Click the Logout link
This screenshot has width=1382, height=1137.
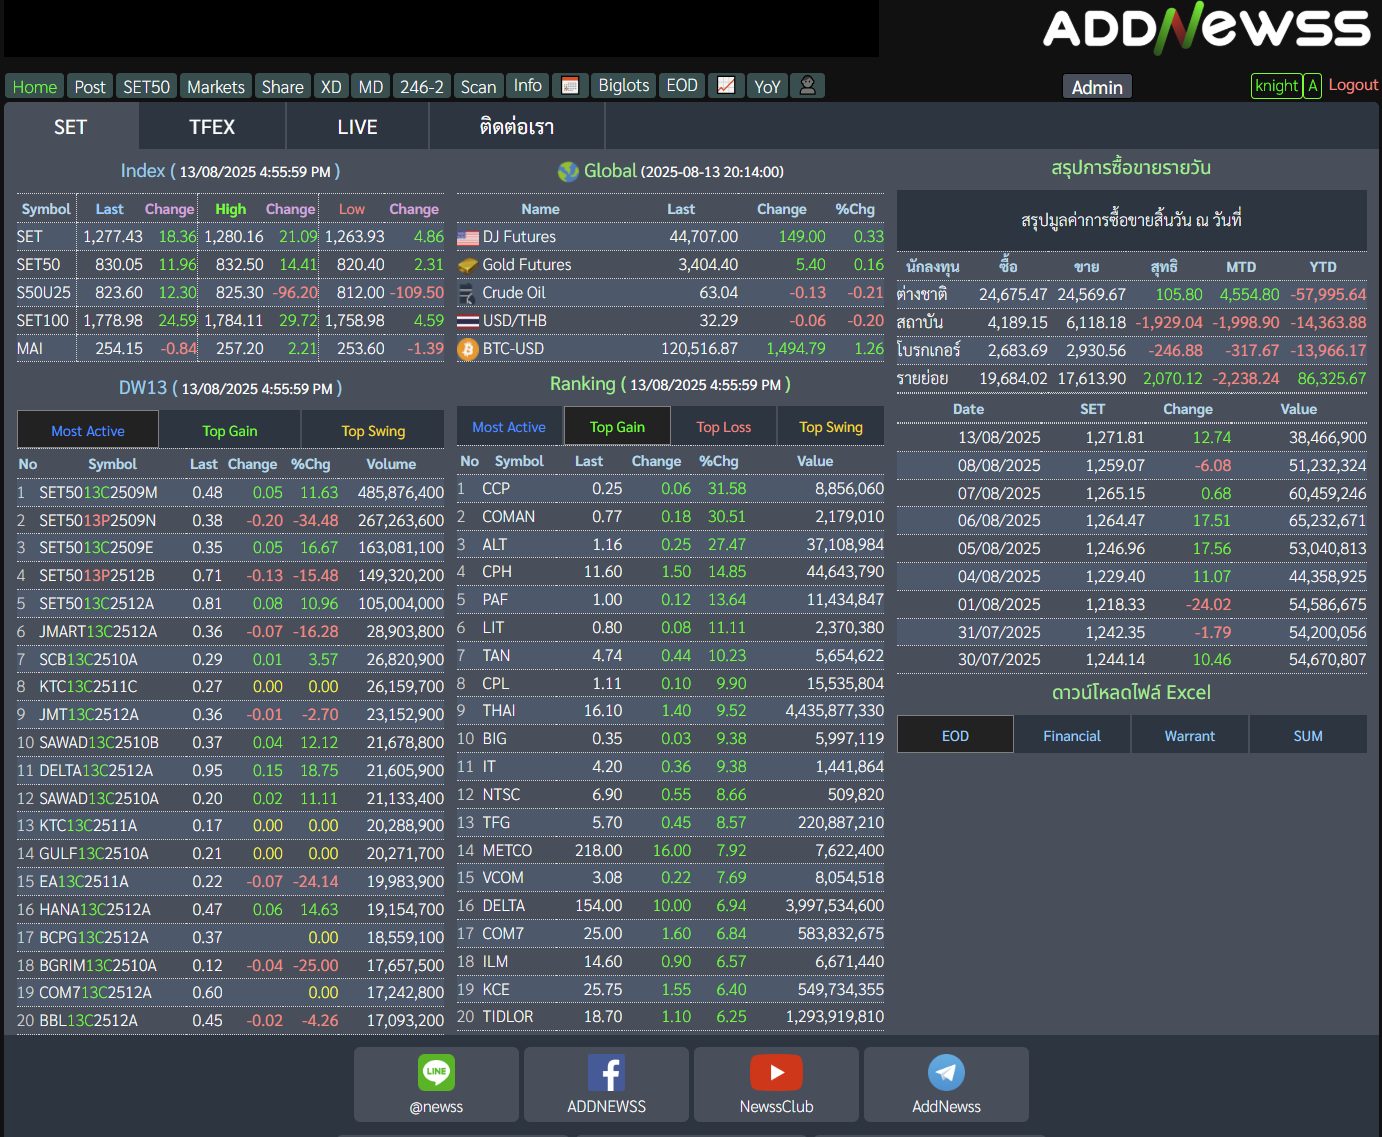(x=1353, y=85)
